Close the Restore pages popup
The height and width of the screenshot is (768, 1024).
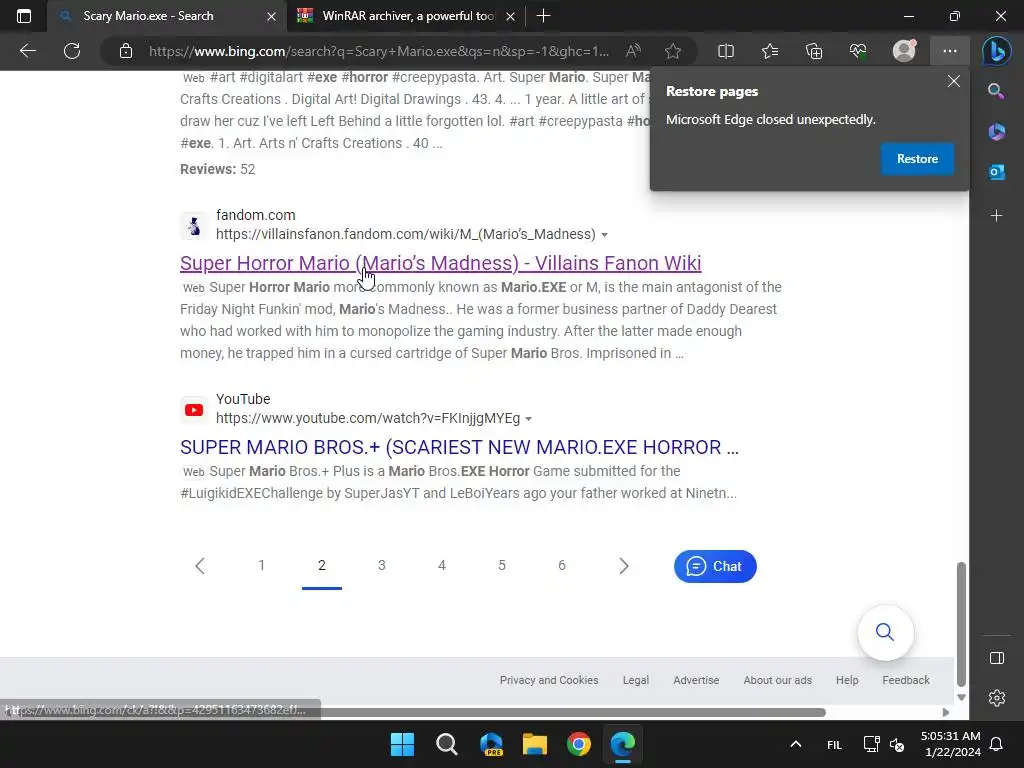954,81
